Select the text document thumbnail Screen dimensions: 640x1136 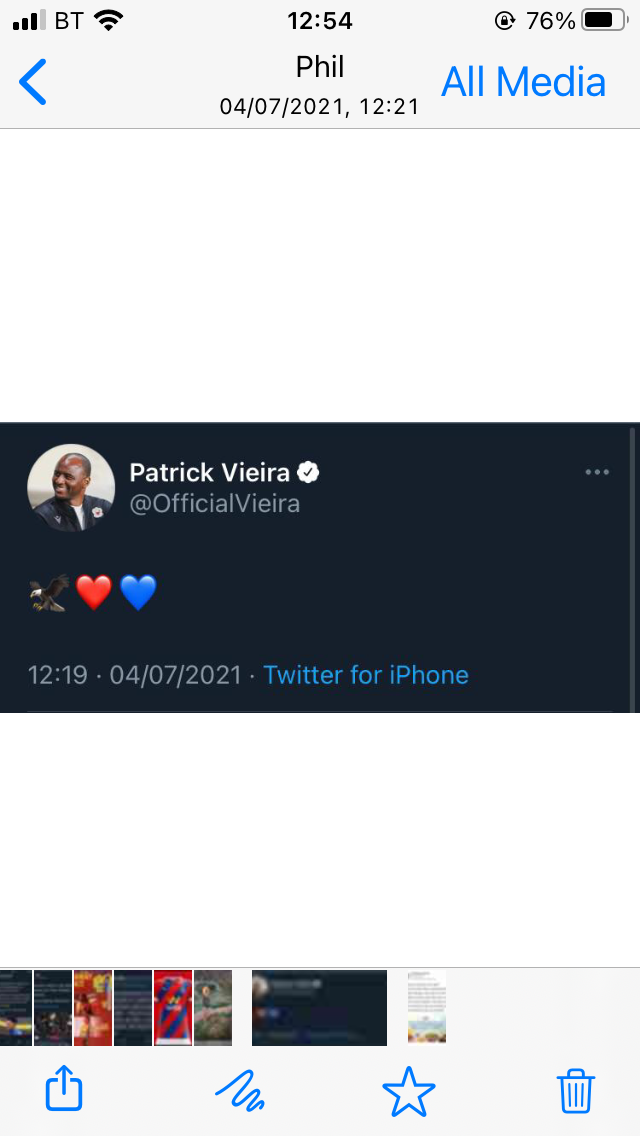[426, 1008]
